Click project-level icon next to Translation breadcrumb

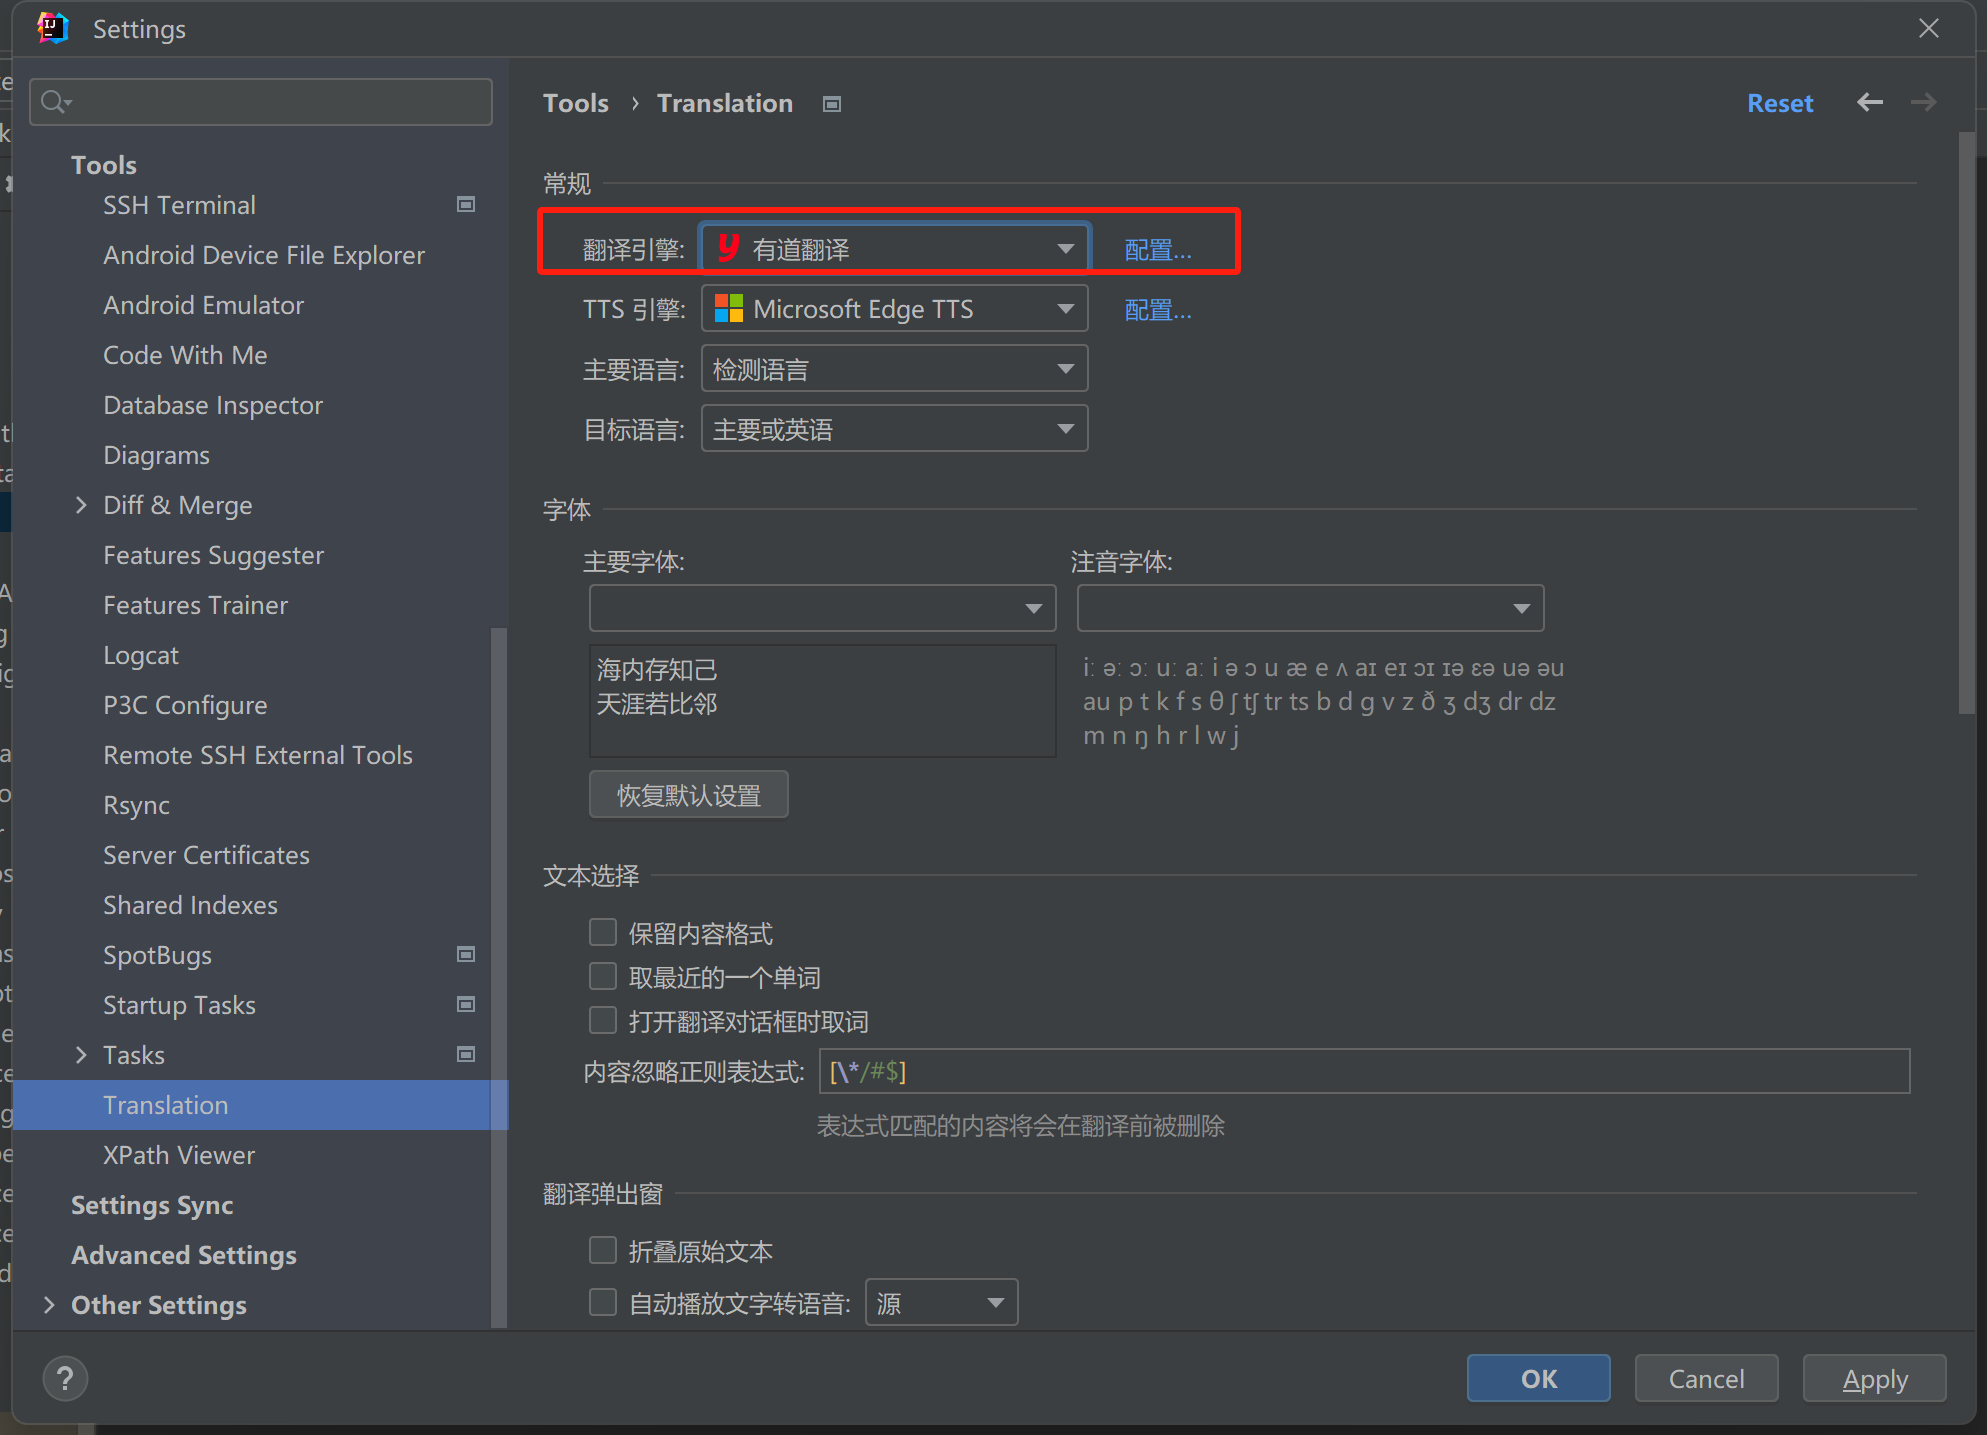[832, 104]
